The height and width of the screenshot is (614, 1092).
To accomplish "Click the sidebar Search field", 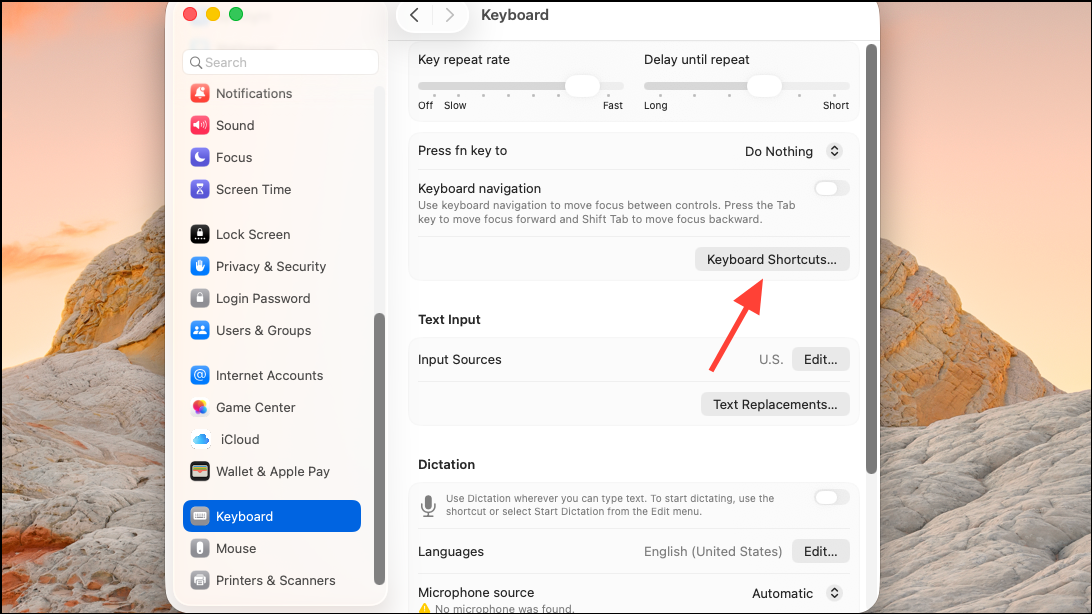I will pyautogui.click(x=280, y=62).
